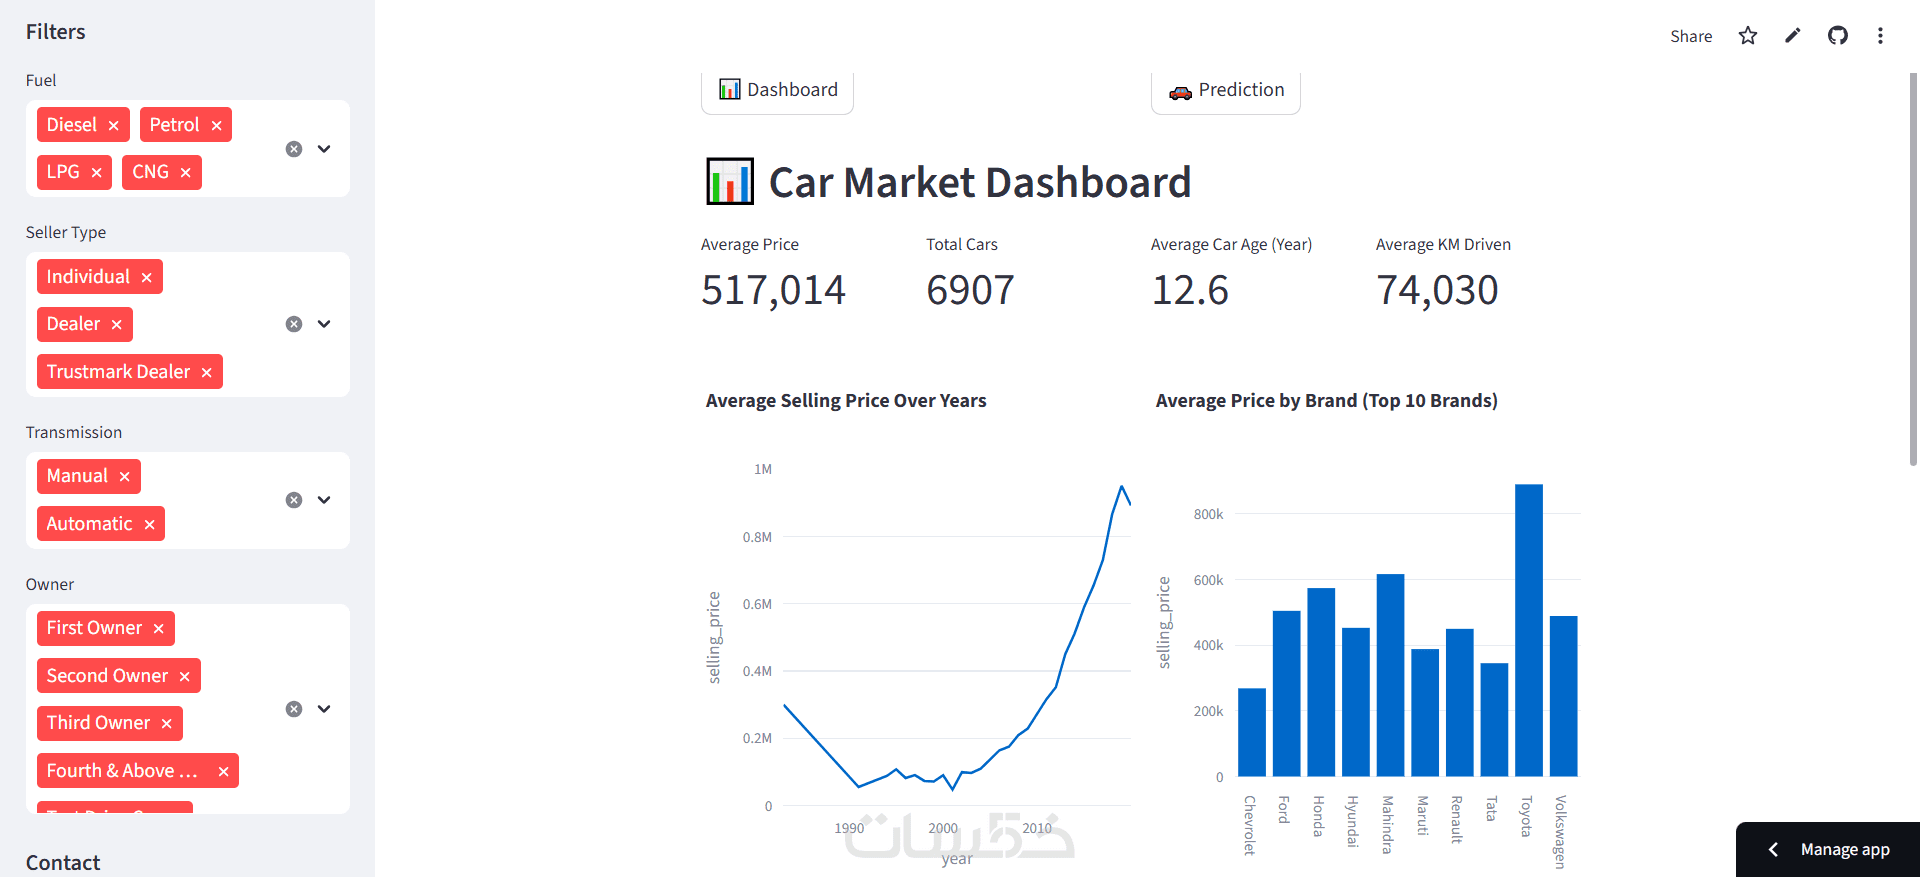Expand the Owner dropdown
This screenshot has height=877, width=1920.
pyautogui.click(x=324, y=709)
